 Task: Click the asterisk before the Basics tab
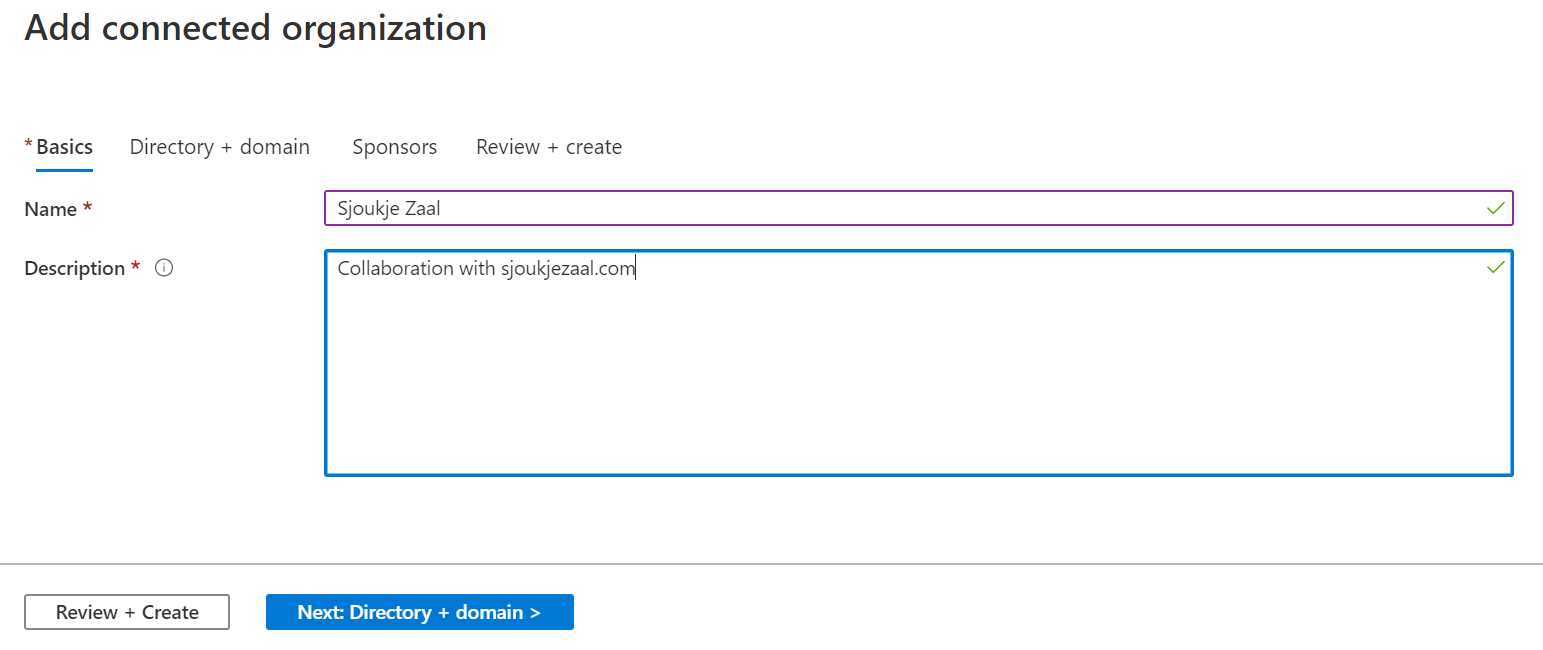click(x=28, y=142)
